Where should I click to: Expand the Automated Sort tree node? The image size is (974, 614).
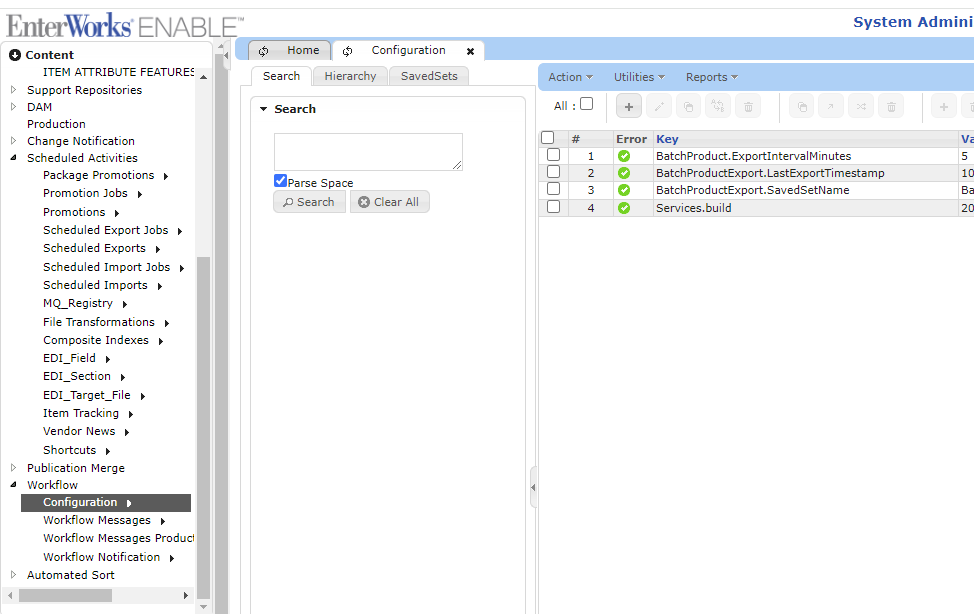pos(14,575)
